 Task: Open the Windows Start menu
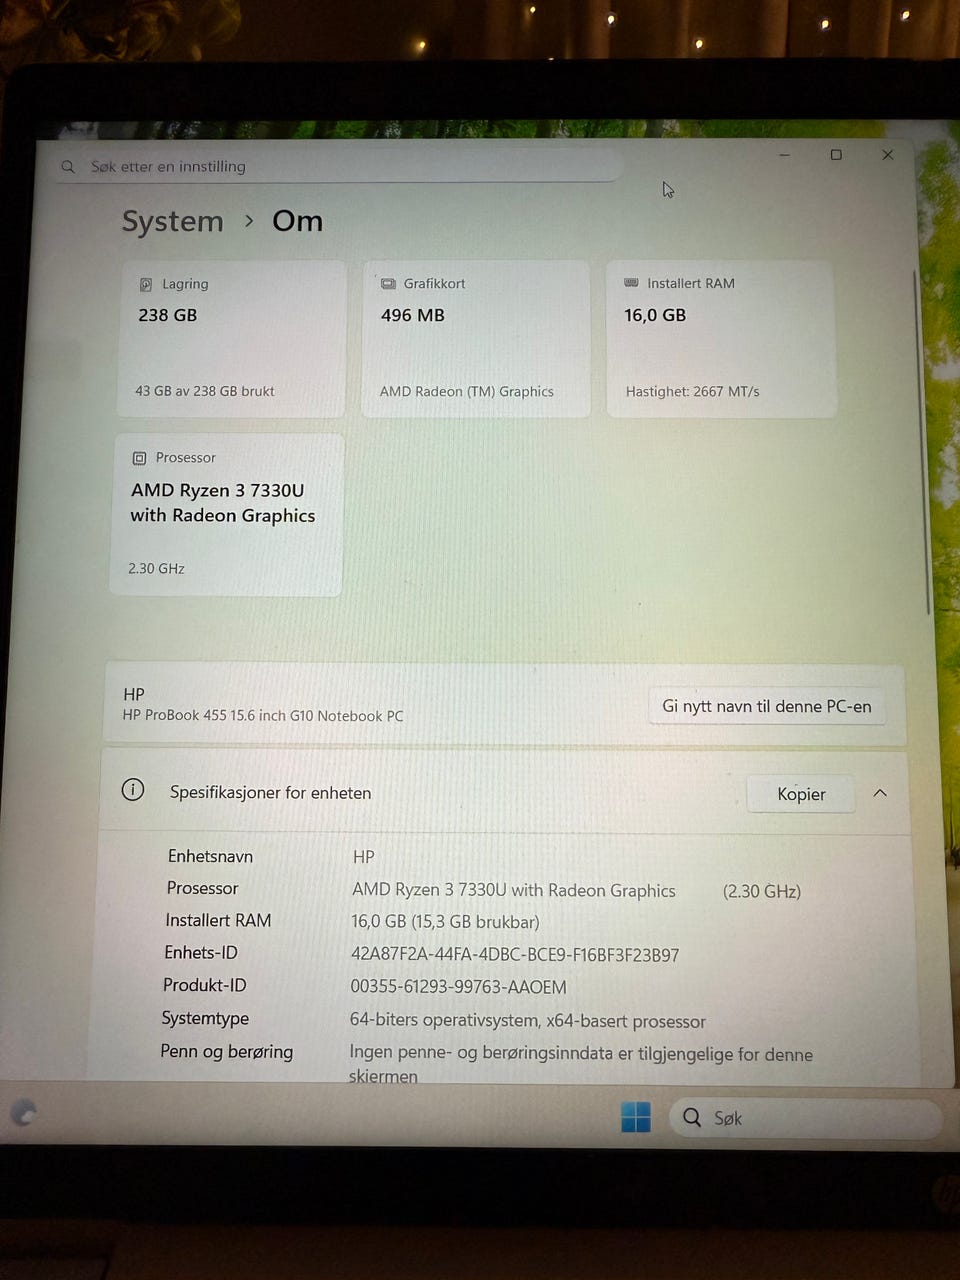[x=636, y=1117]
